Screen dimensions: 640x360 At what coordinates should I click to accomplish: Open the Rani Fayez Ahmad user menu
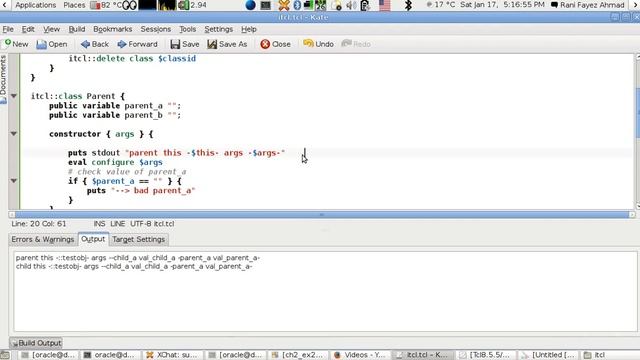pyautogui.click(x=588, y=5)
